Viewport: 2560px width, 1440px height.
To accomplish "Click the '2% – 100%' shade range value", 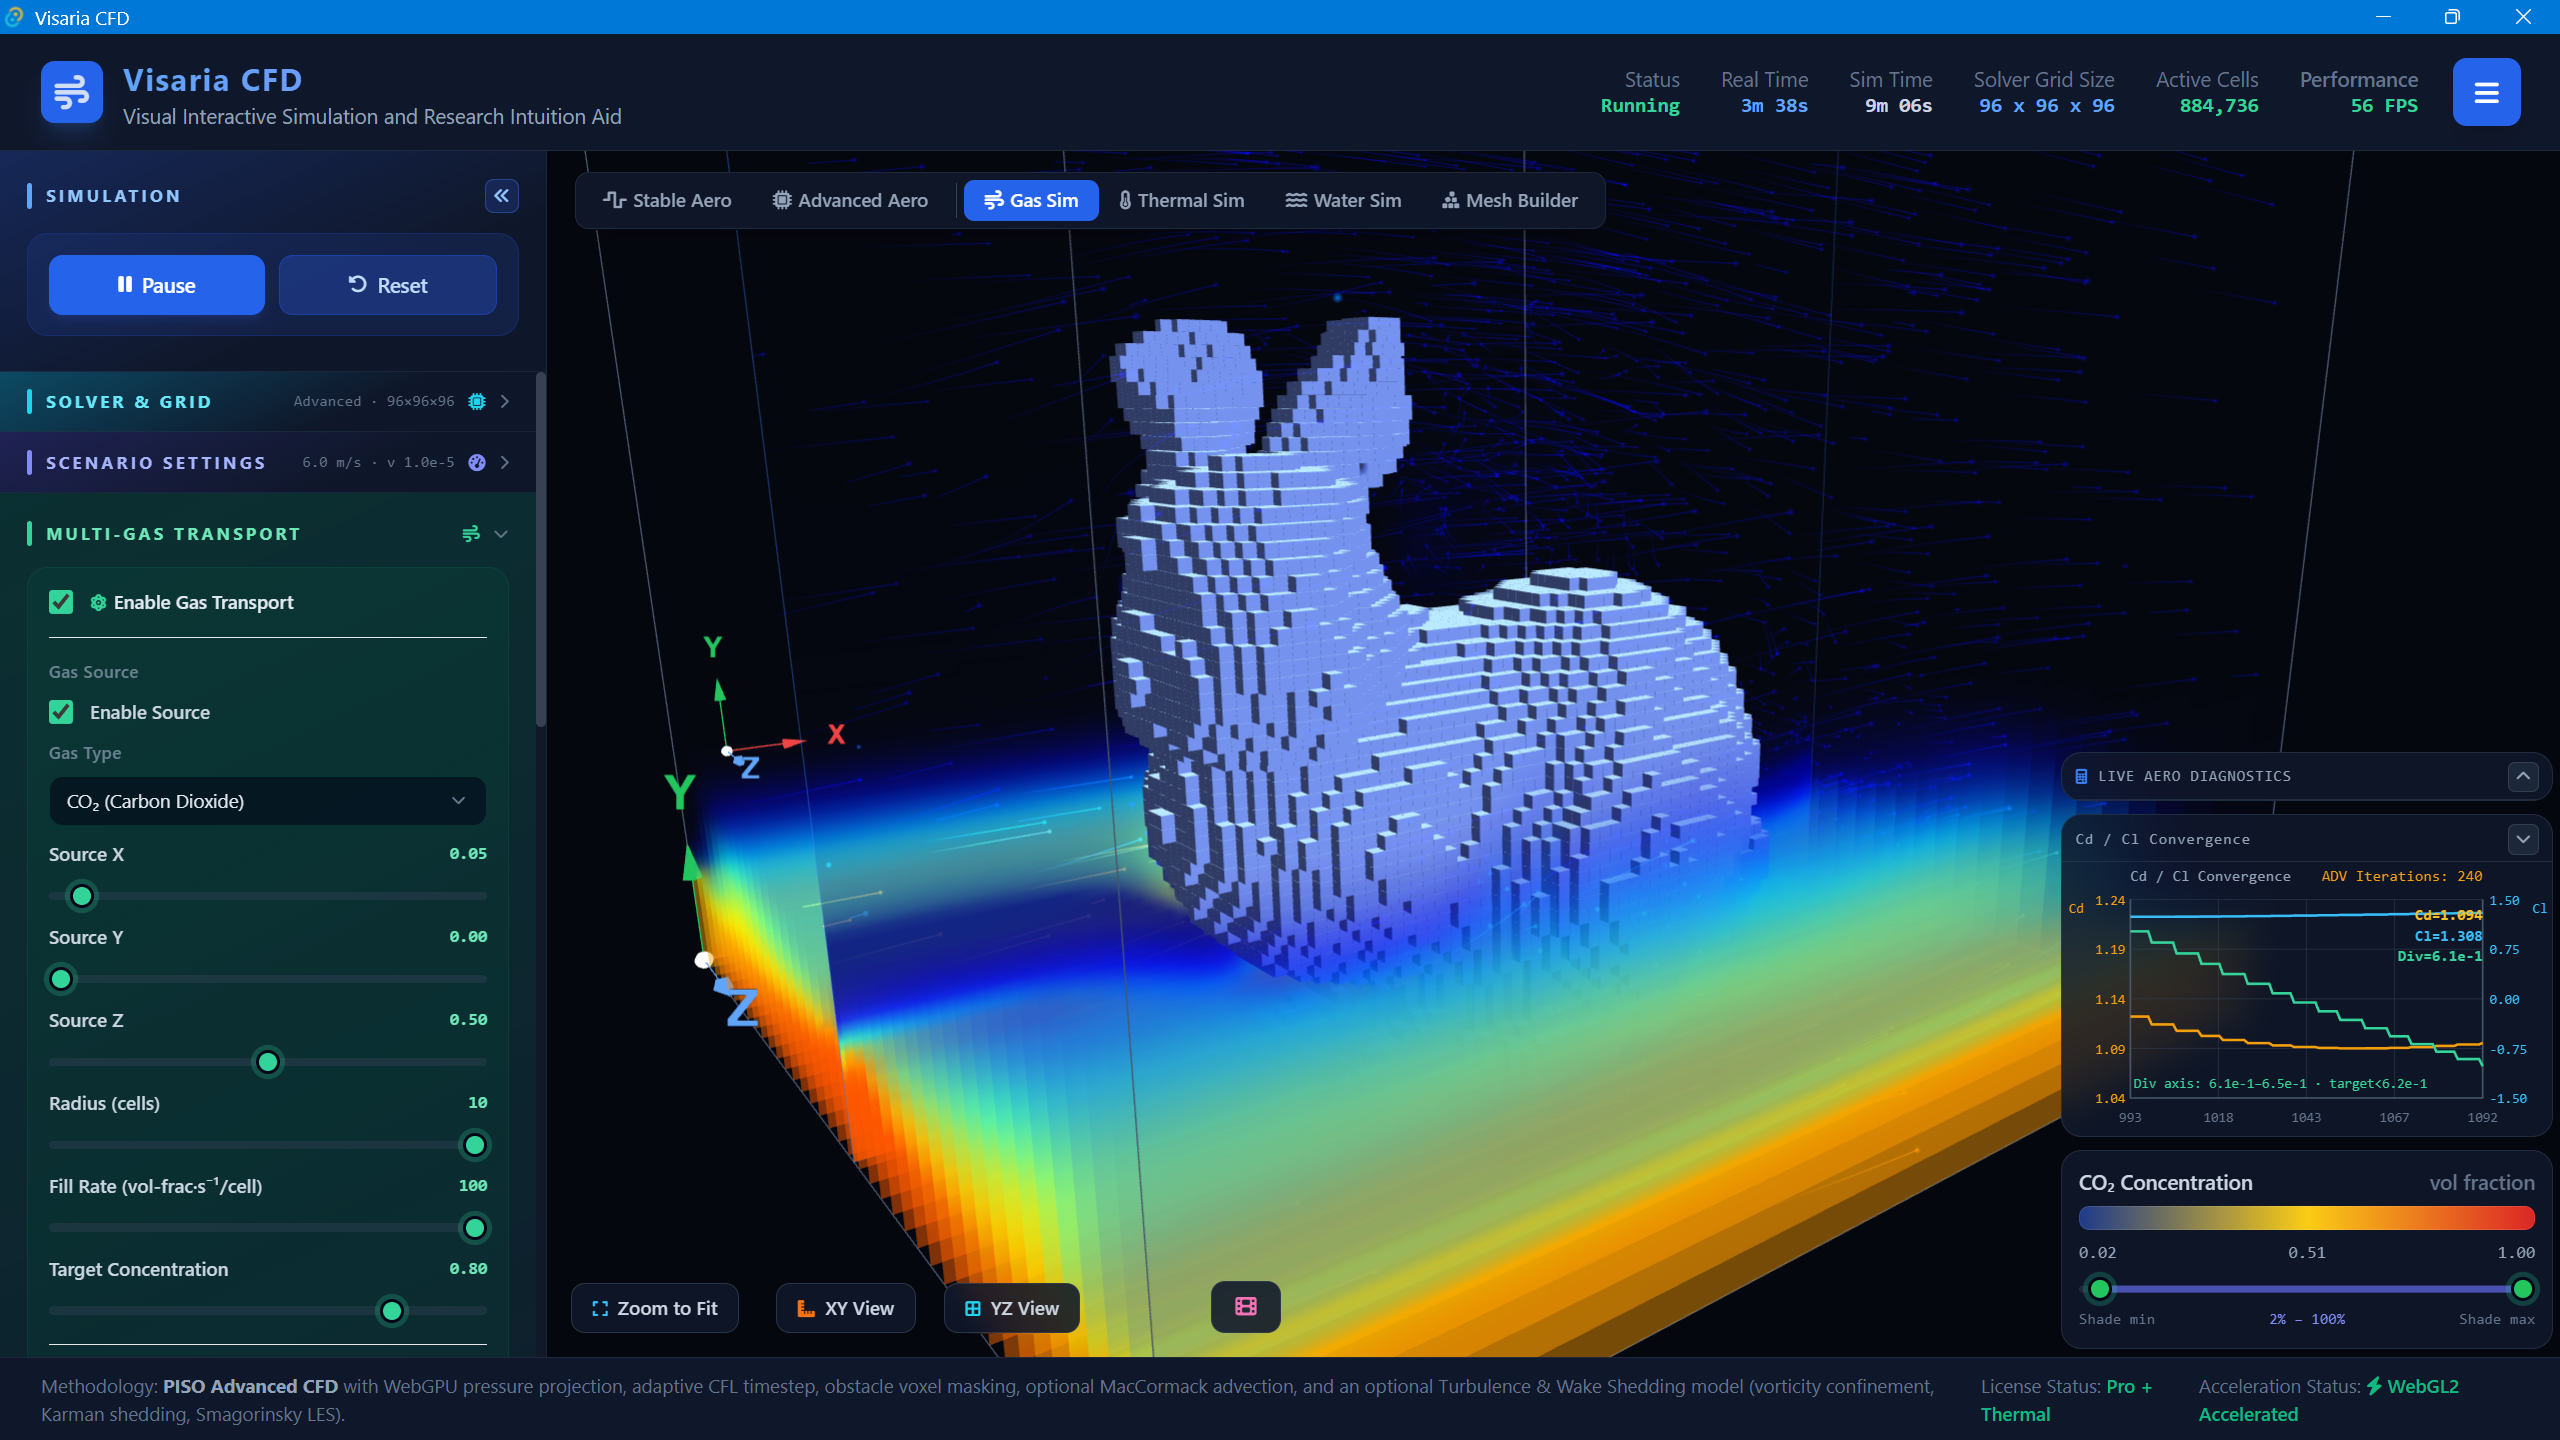I will click(x=2307, y=1319).
